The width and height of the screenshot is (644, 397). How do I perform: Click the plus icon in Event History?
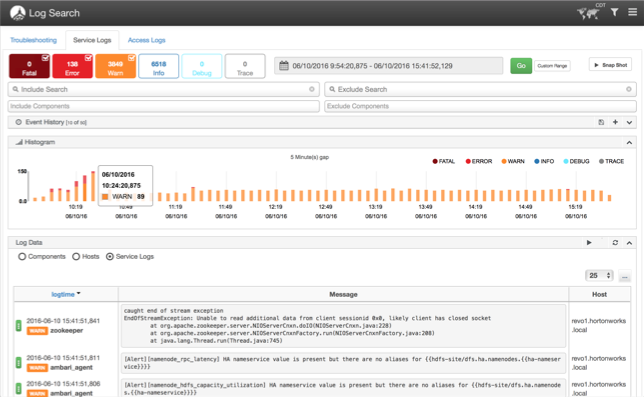[615, 122]
